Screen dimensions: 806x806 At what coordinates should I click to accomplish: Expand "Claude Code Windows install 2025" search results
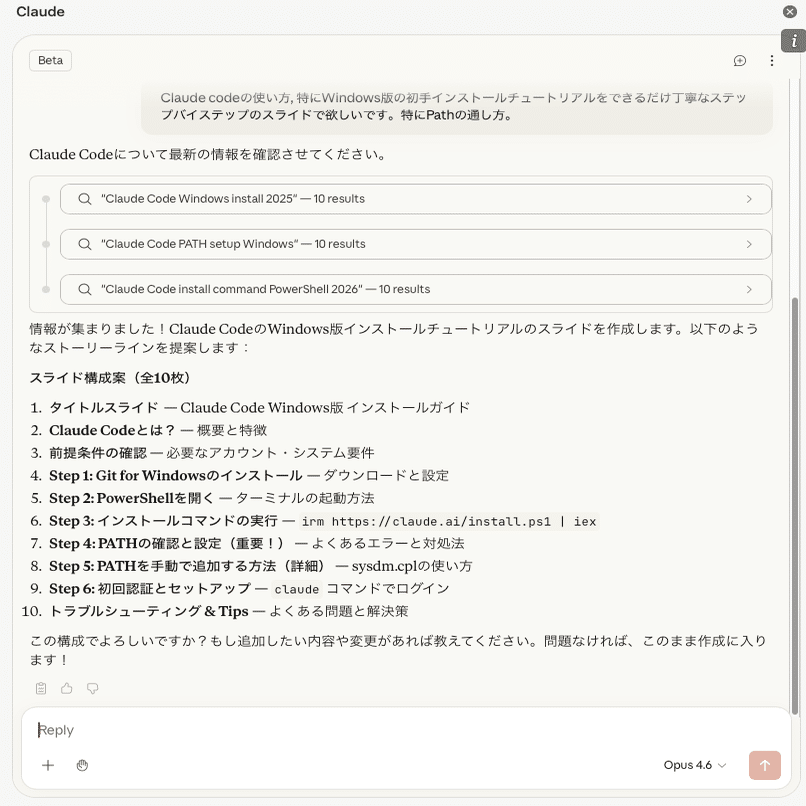coord(415,199)
